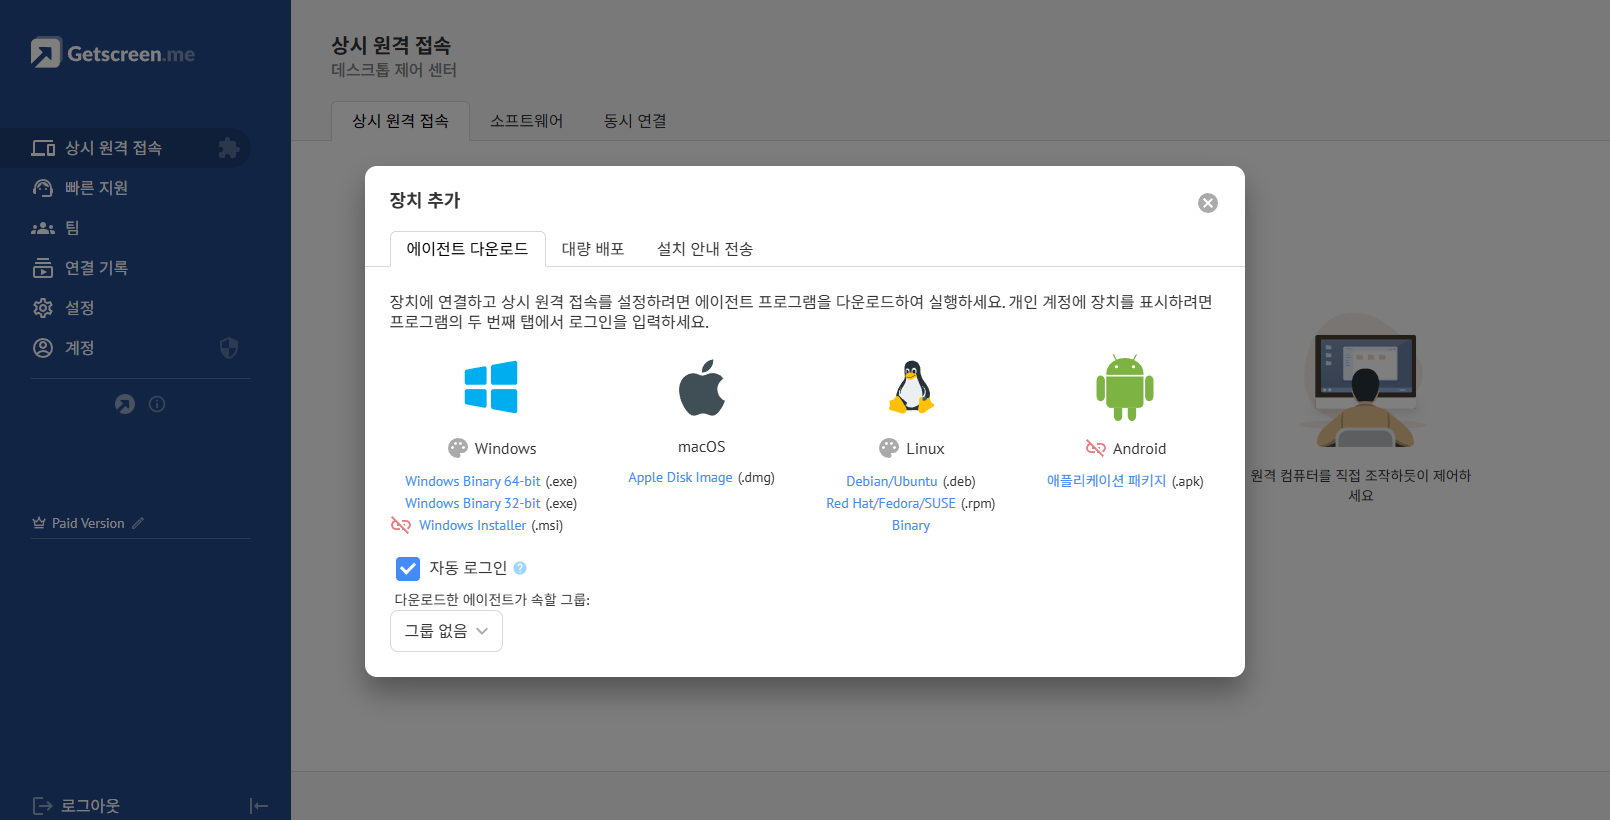The height and width of the screenshot is (820, 1610).
Task: Download Windows Binary 32-bit
Action: tap(472, 503)
